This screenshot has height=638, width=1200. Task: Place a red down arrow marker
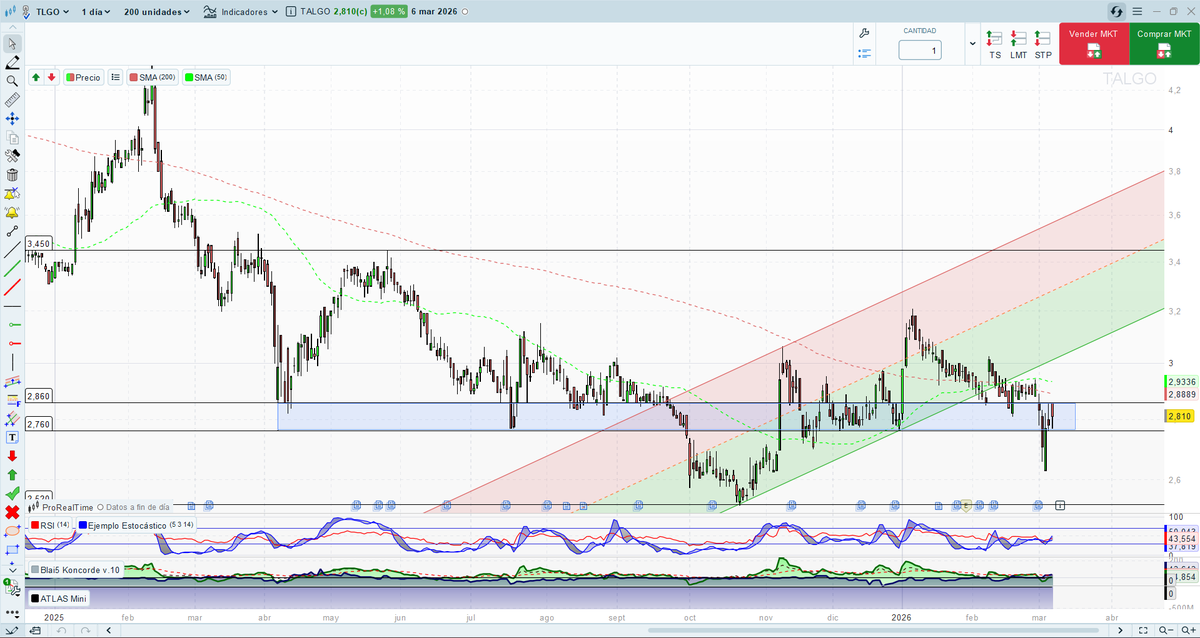[12, 456]
